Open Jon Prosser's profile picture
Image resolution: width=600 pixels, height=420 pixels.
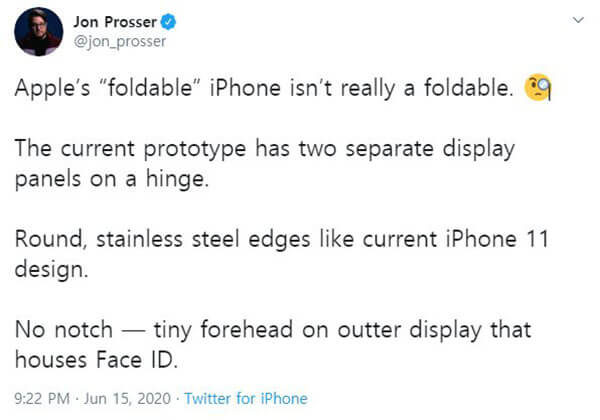click(x=39, y=32)
